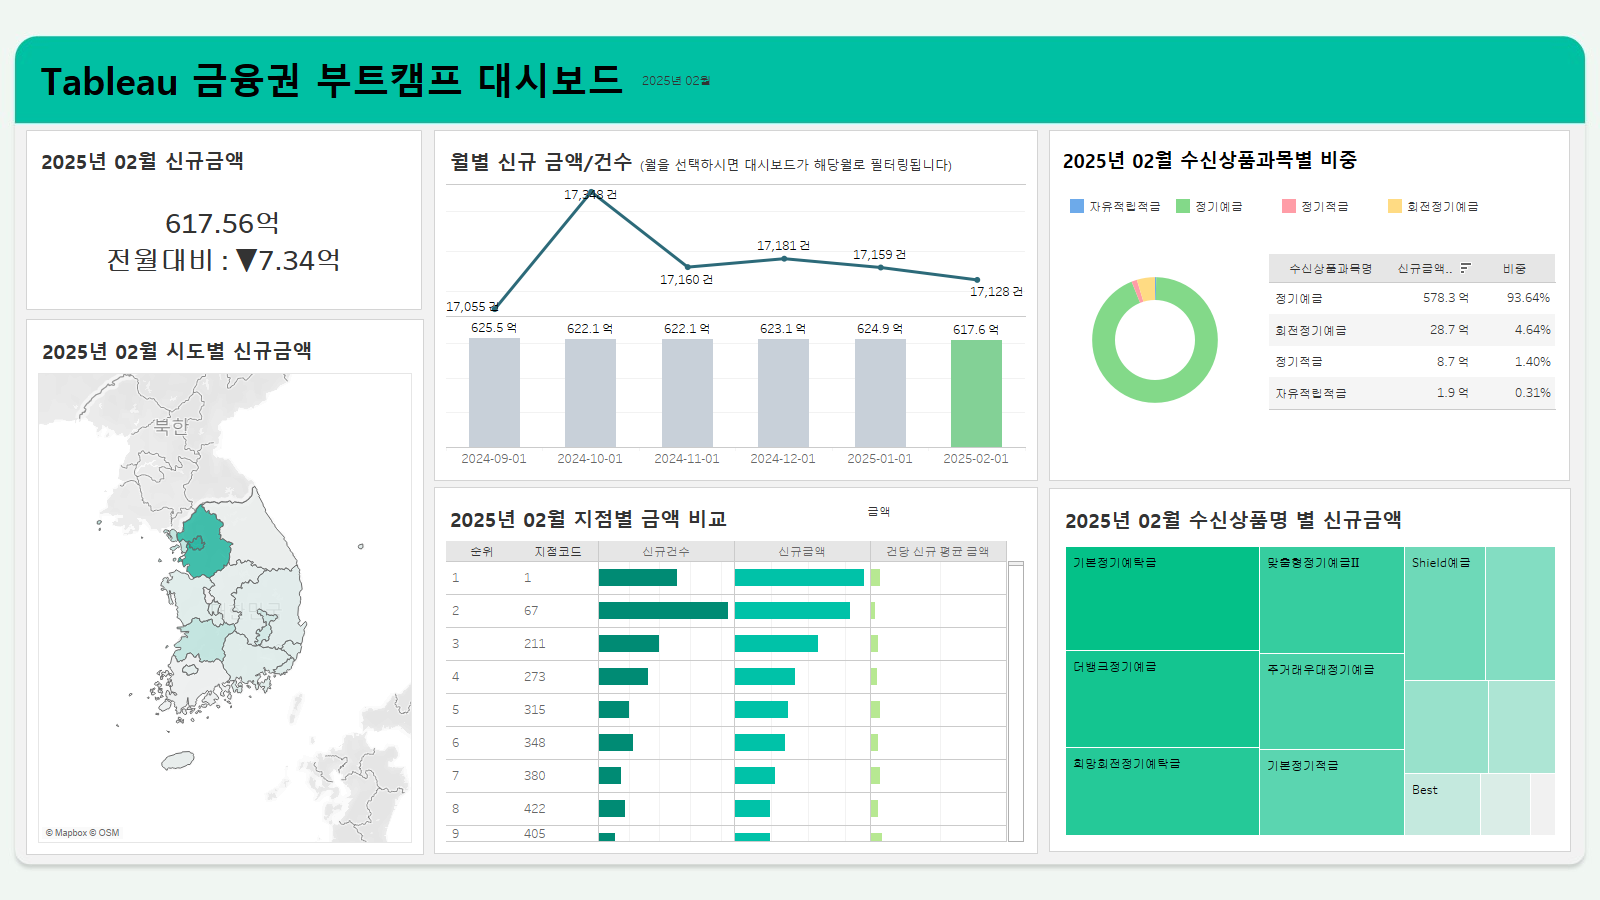Click the 신규건수 column header
1600x900 pixels.
pyautogui.click(x=666, y=551)
